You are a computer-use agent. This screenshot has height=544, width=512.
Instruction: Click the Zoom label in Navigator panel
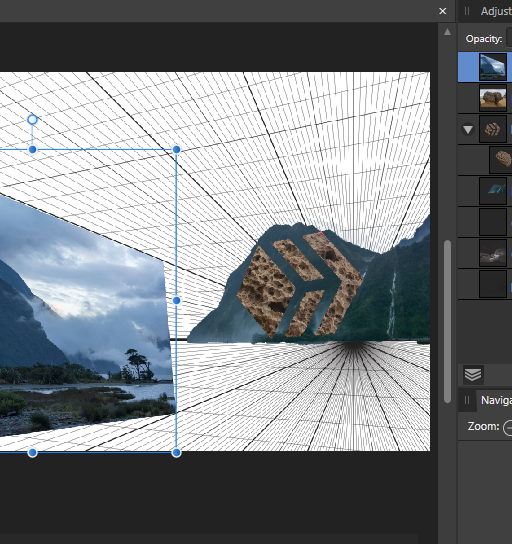tap(483, 426)
